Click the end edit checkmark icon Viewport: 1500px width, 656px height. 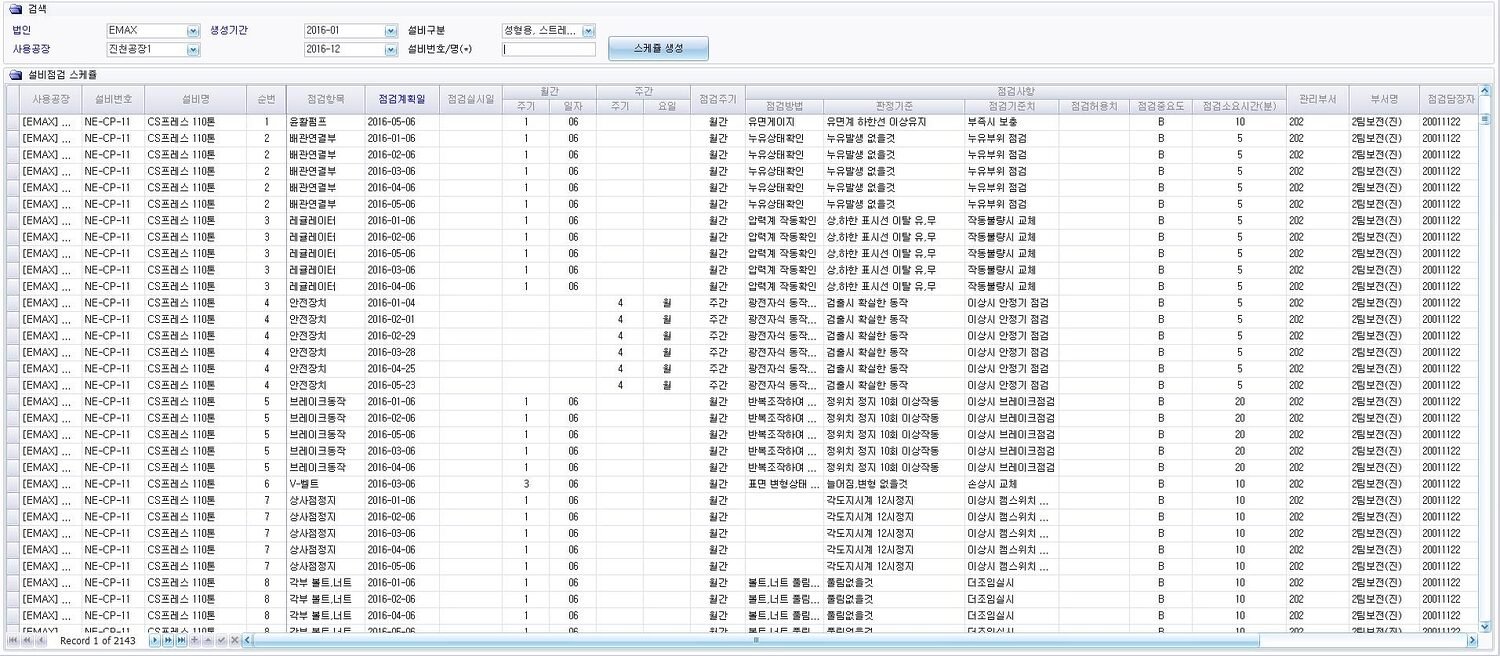[221, 640]
